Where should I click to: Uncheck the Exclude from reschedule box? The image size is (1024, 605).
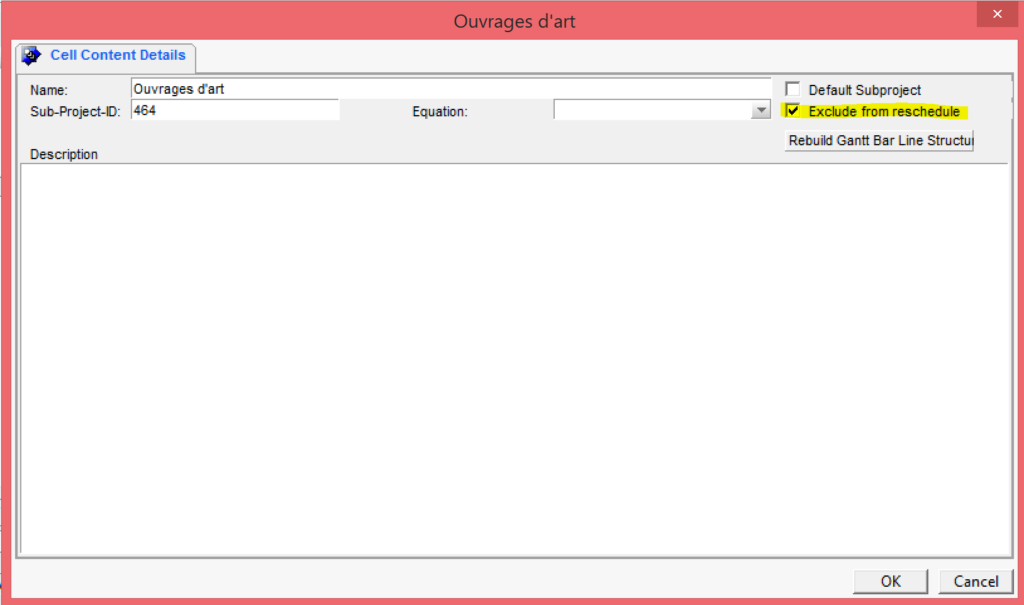tap(792, 110)
